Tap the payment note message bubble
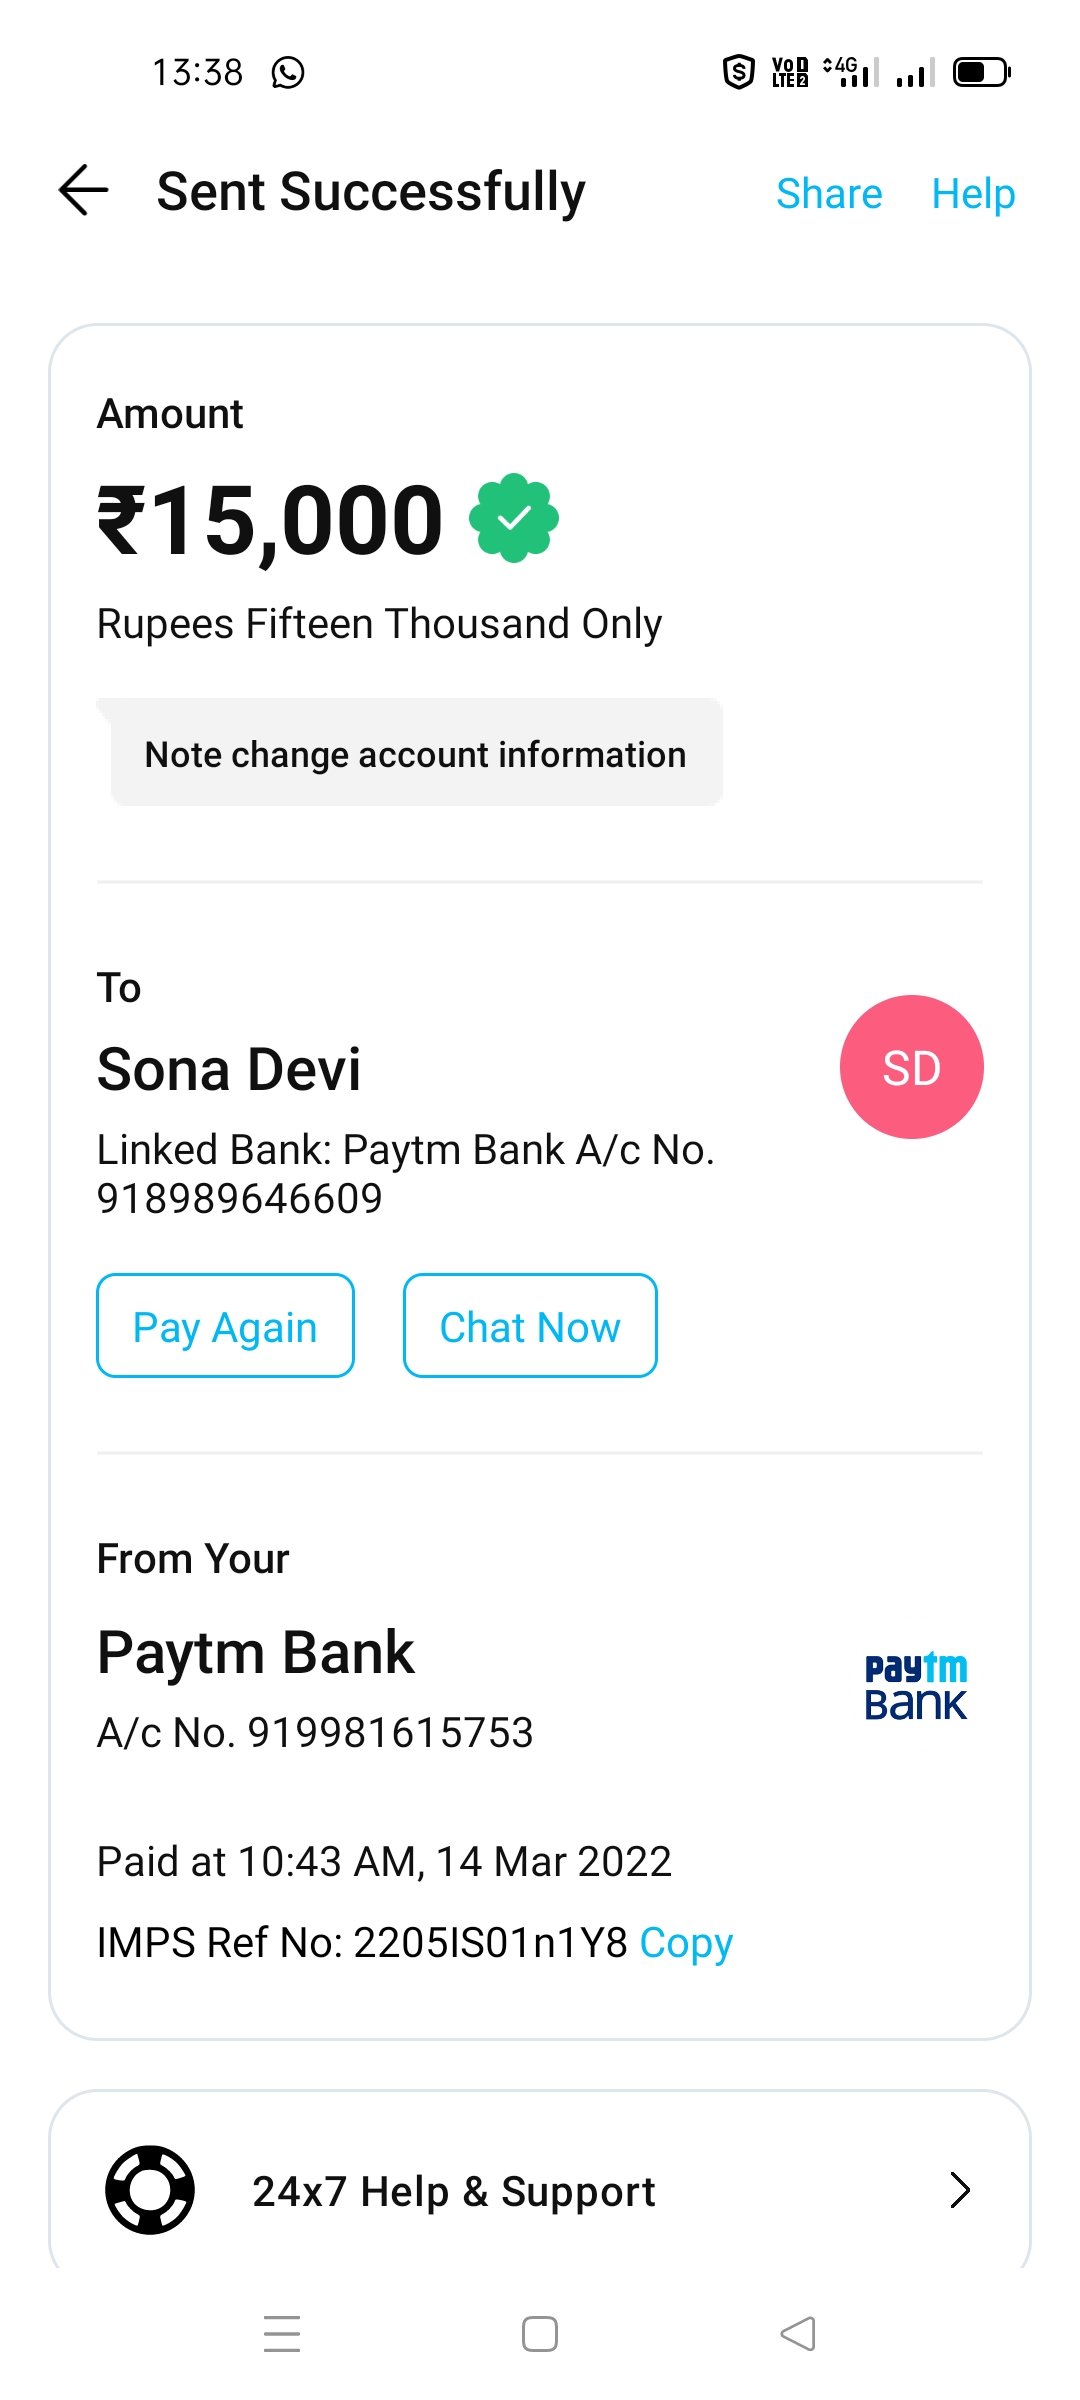This screenshot has width=1080, height=2400. [415, 754]
